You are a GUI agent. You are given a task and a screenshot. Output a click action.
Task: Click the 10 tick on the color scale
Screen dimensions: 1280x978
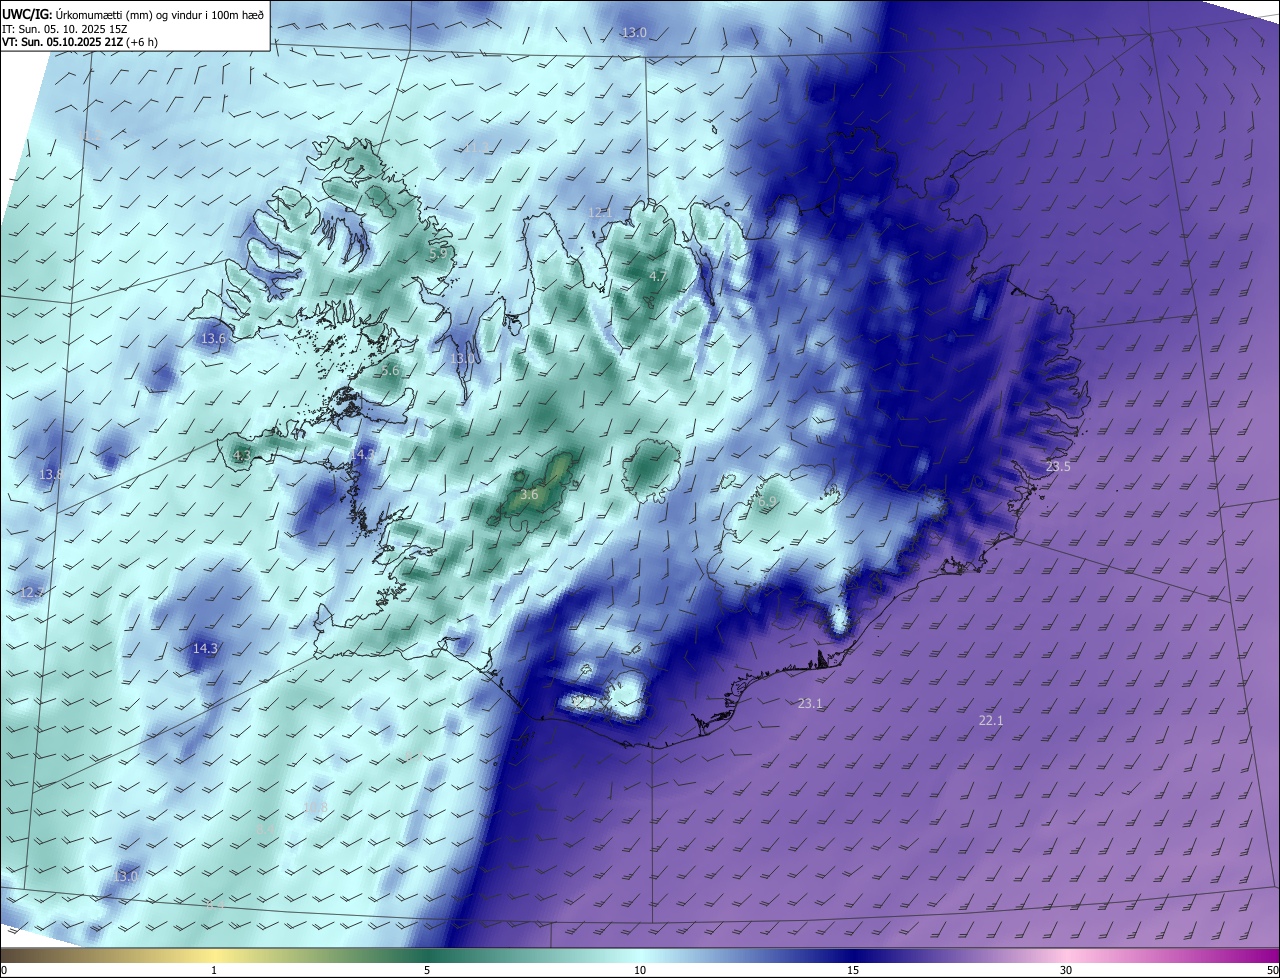pyautogui.click(x=640, y=969)
